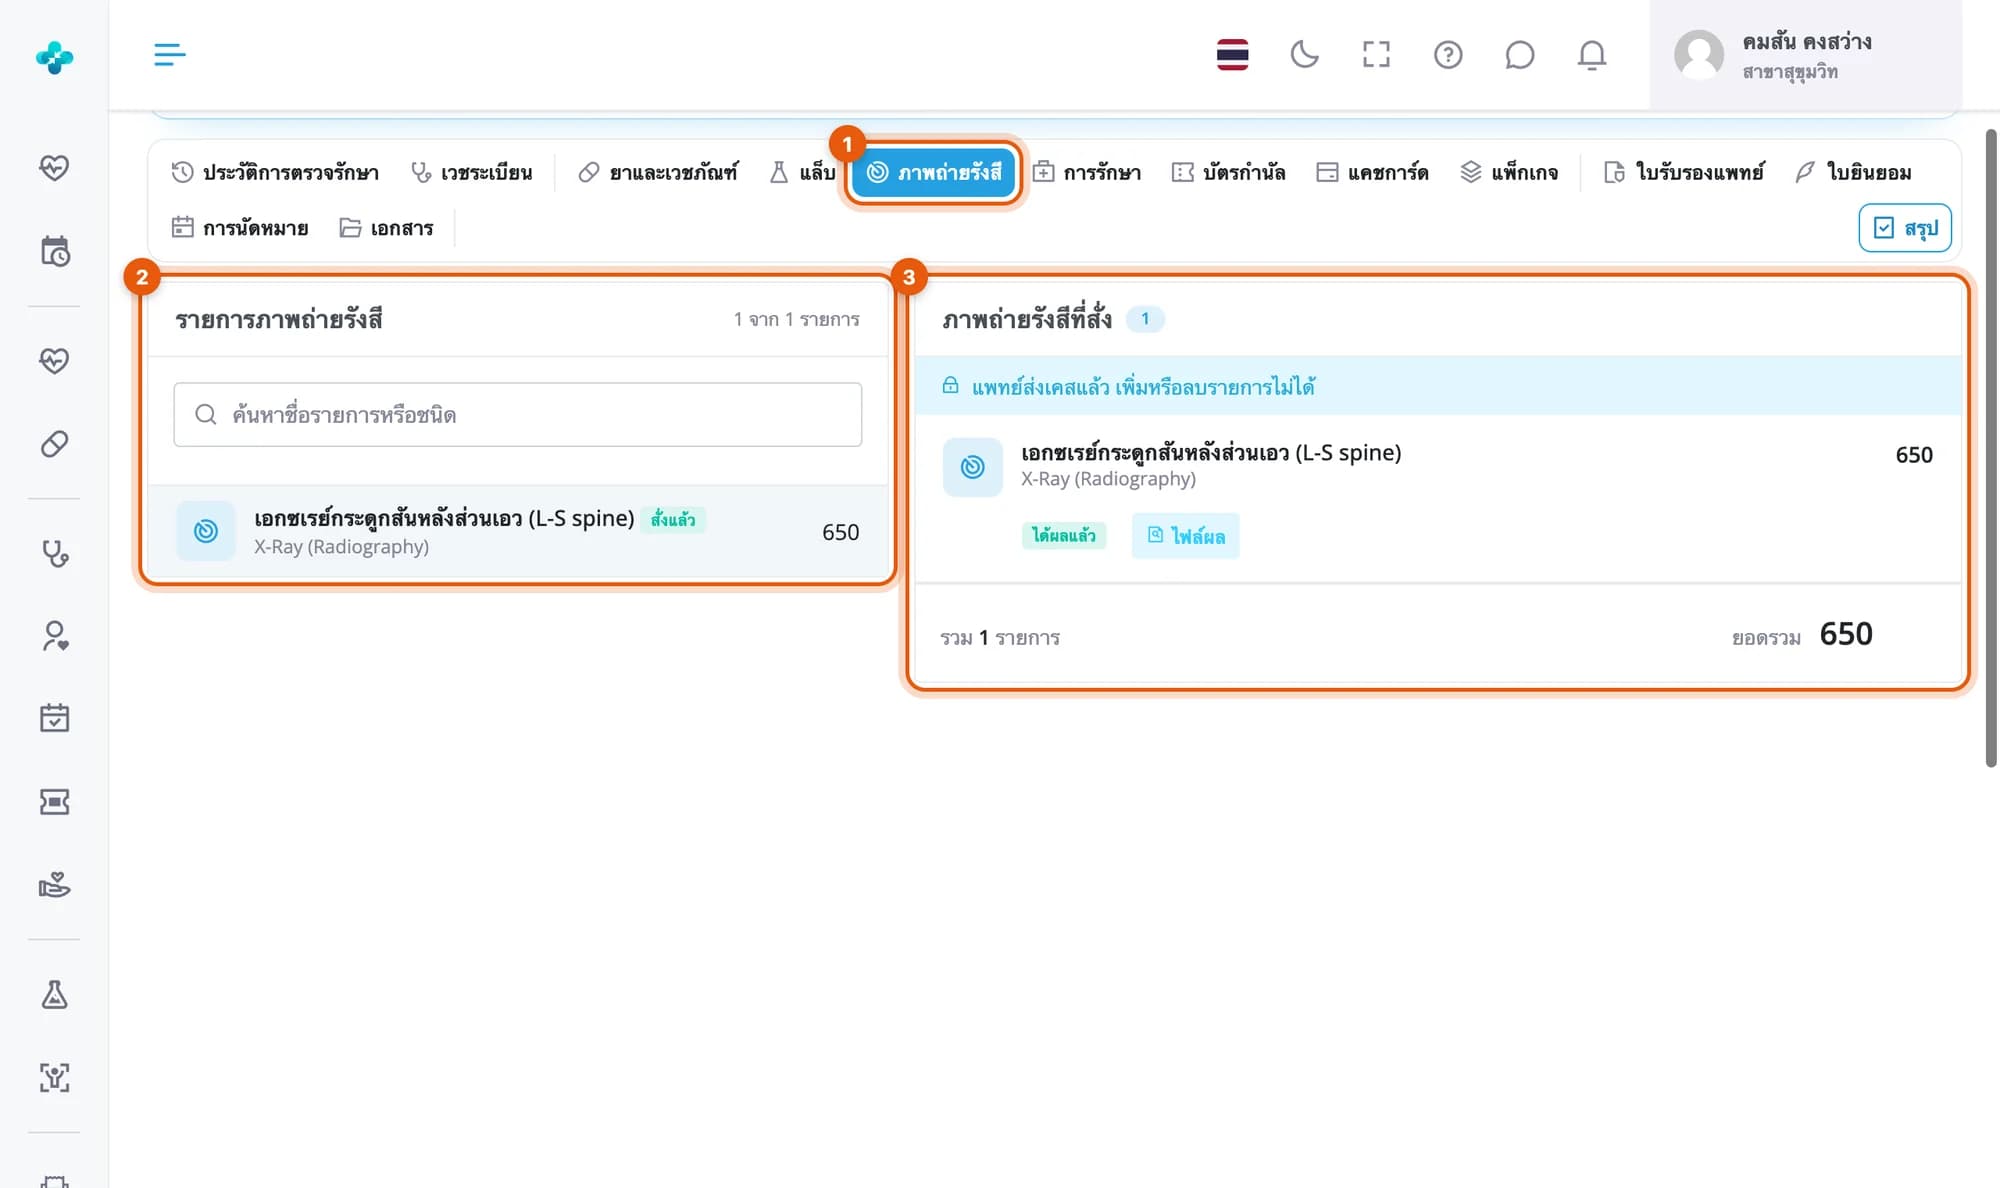The height and width of the screenshot is (1188, 2000).
Task: Collapse the sidebar with the hamburger menu icon
Action: [x=169, y=54]
